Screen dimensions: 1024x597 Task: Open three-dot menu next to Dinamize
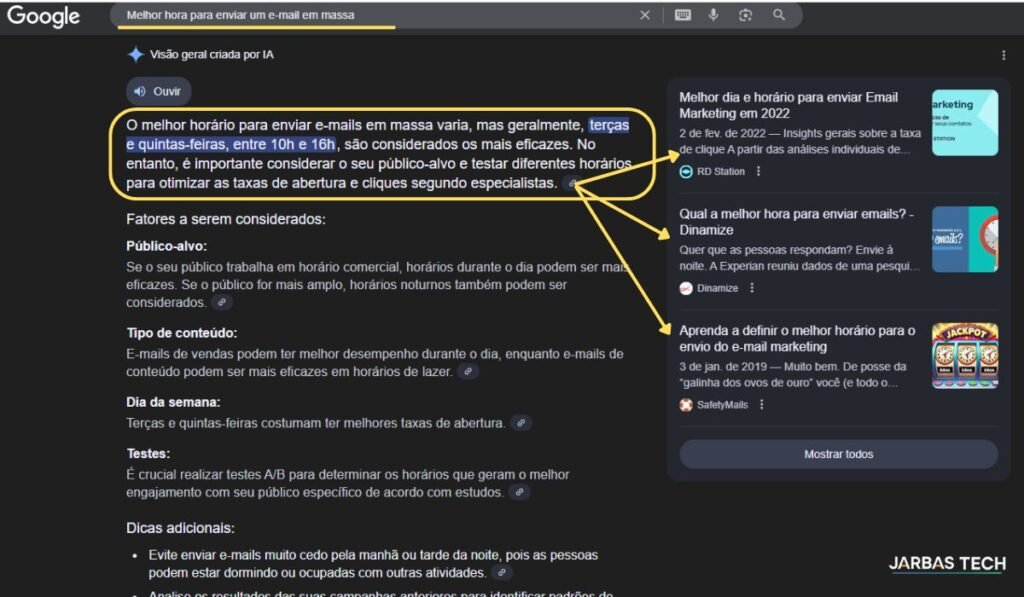pos(752,288)
